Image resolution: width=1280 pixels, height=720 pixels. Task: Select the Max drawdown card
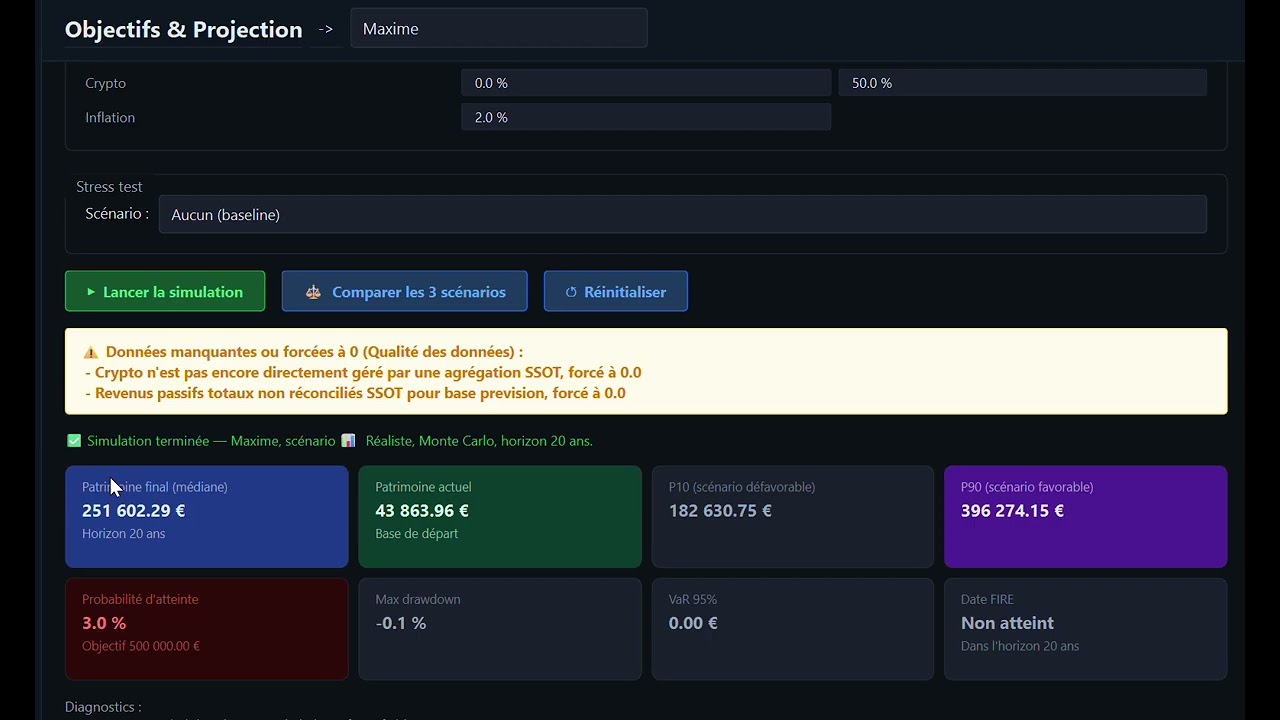pyautogui.click(x=500, y=629)
